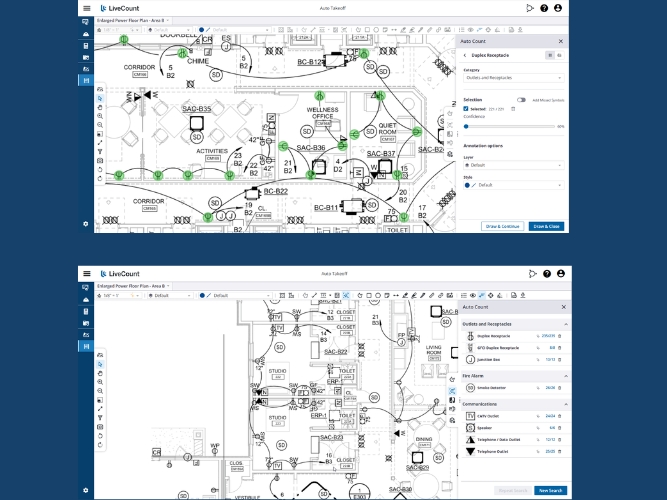Toggle visibility eye in top toolbar

(x=470, y=30)
